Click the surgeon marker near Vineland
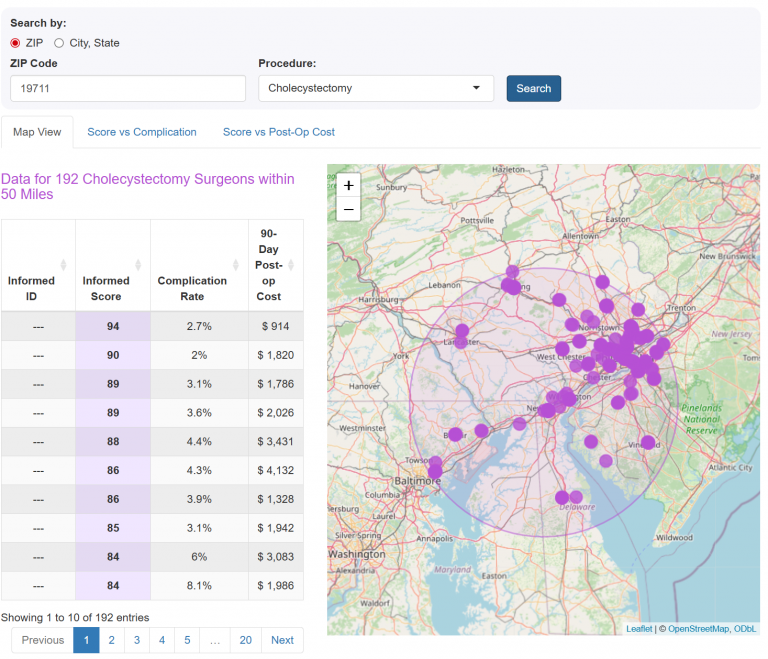This screenshot has height=659, width=768. click(x=648, y=442)
